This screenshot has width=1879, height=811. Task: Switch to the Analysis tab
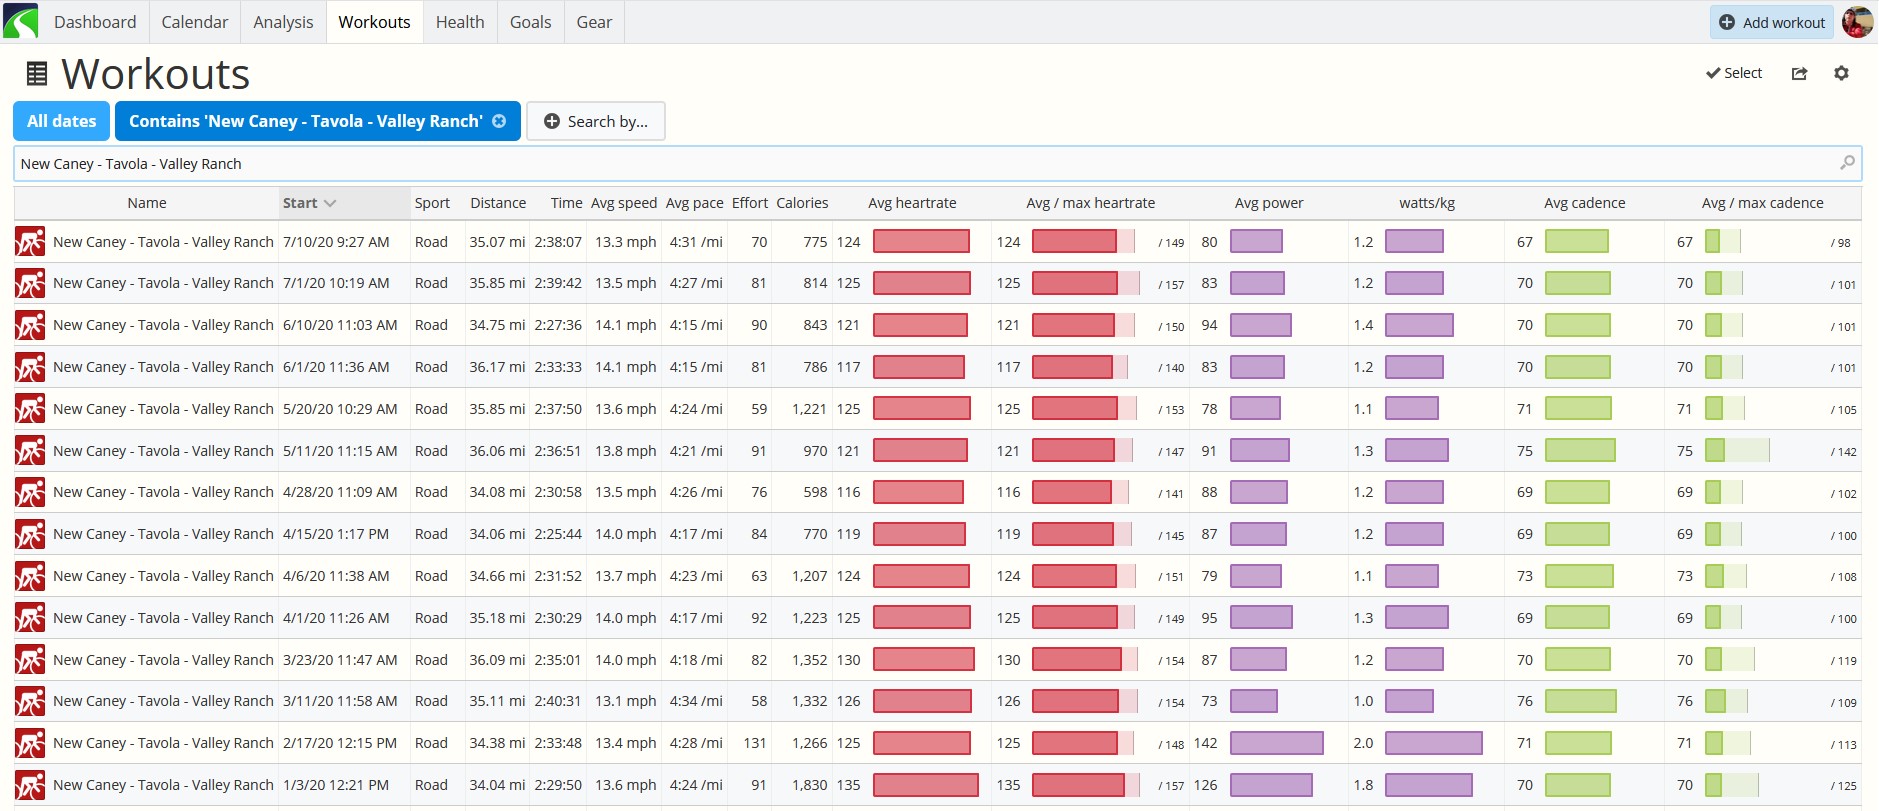pyautogui.click(x=283, y=22)
